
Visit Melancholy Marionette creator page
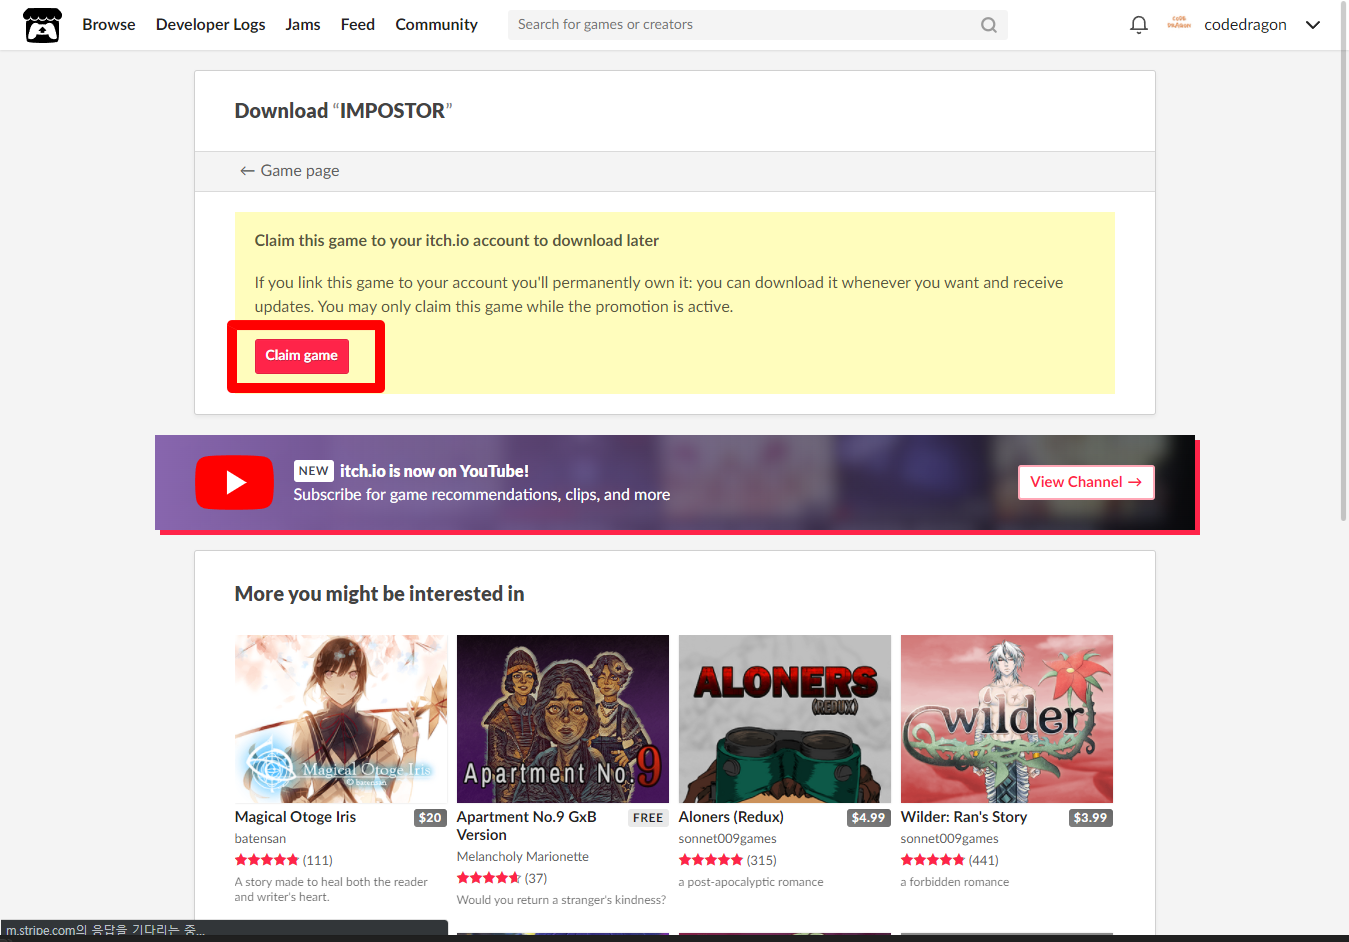pos(523,857)
